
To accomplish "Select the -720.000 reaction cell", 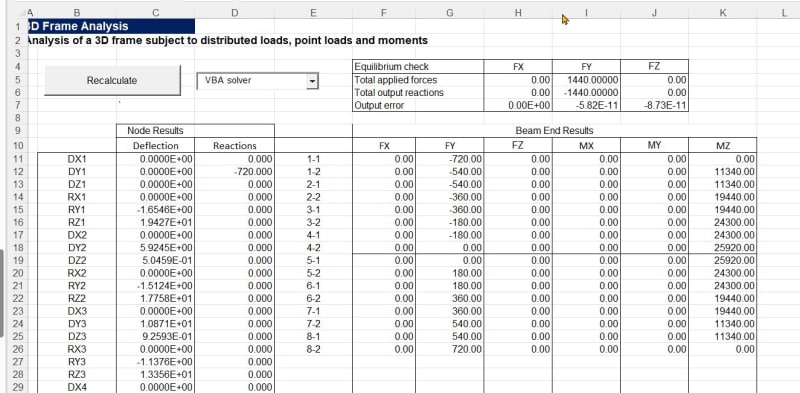I will click(x=235, y=172).
